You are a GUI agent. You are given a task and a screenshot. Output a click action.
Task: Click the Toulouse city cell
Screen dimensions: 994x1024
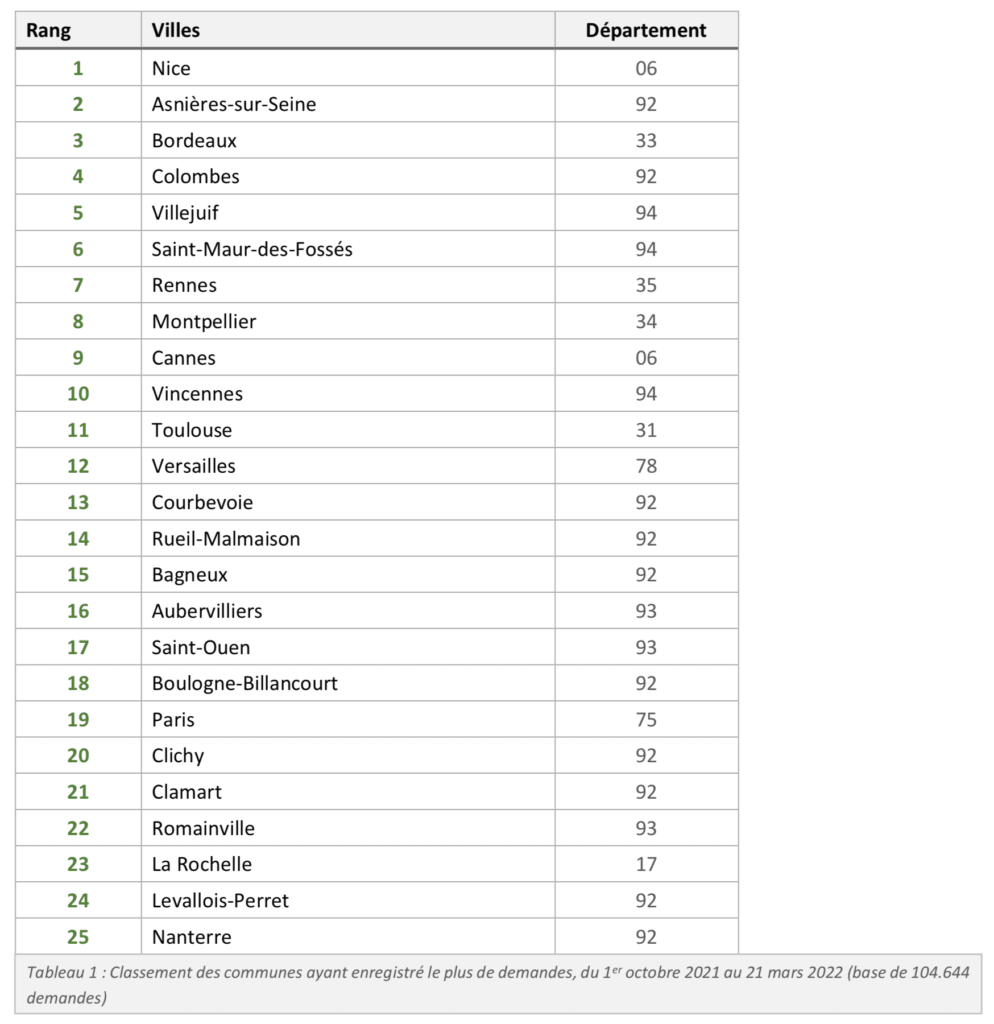pos(192,430)
